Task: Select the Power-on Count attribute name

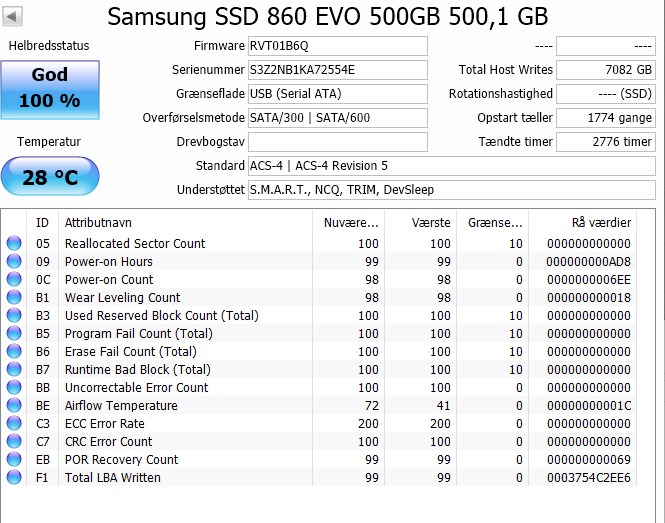Action: click(109, 280)
